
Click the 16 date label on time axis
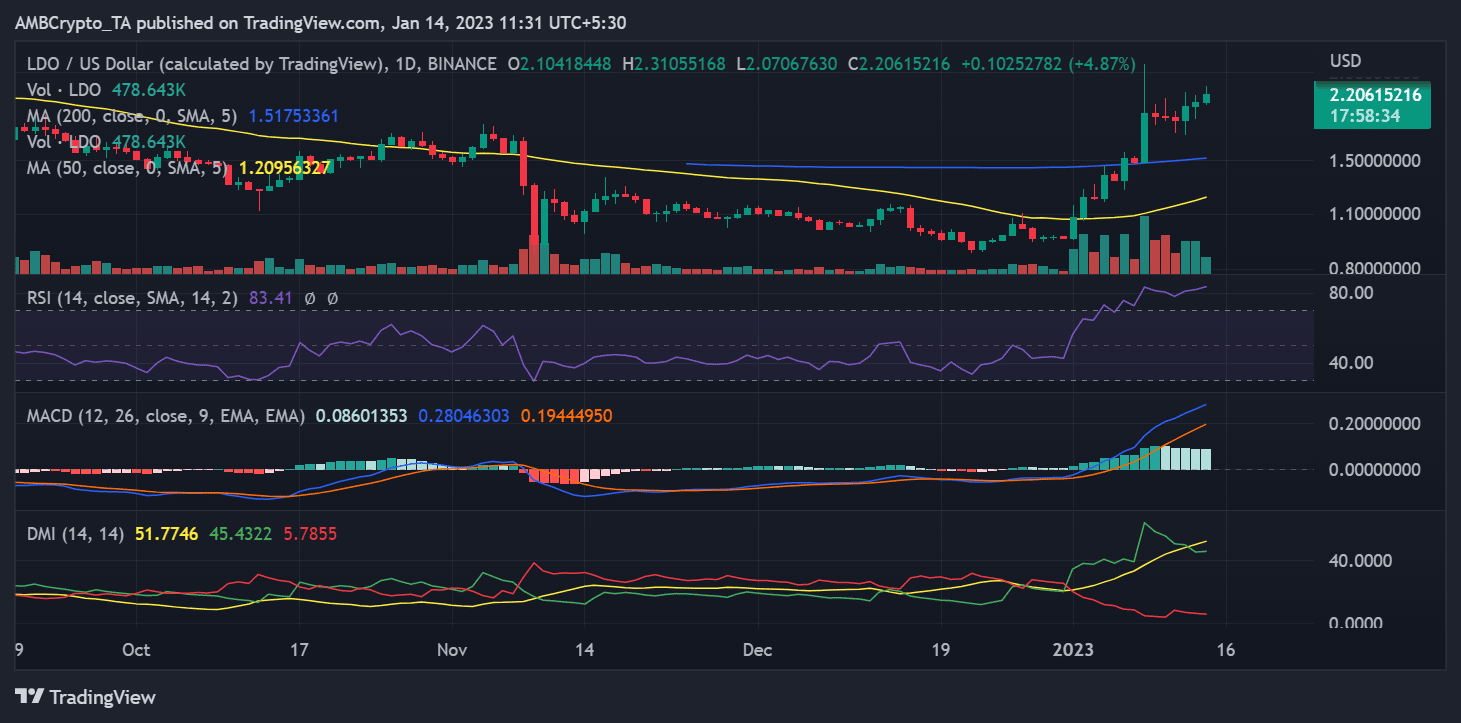point(1225,650)
